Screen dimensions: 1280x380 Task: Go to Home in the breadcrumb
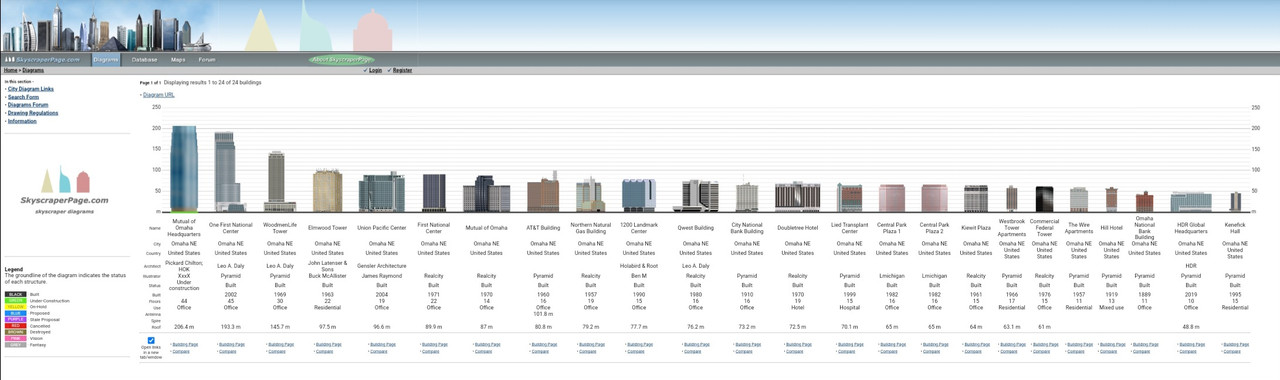coord(10,71)
